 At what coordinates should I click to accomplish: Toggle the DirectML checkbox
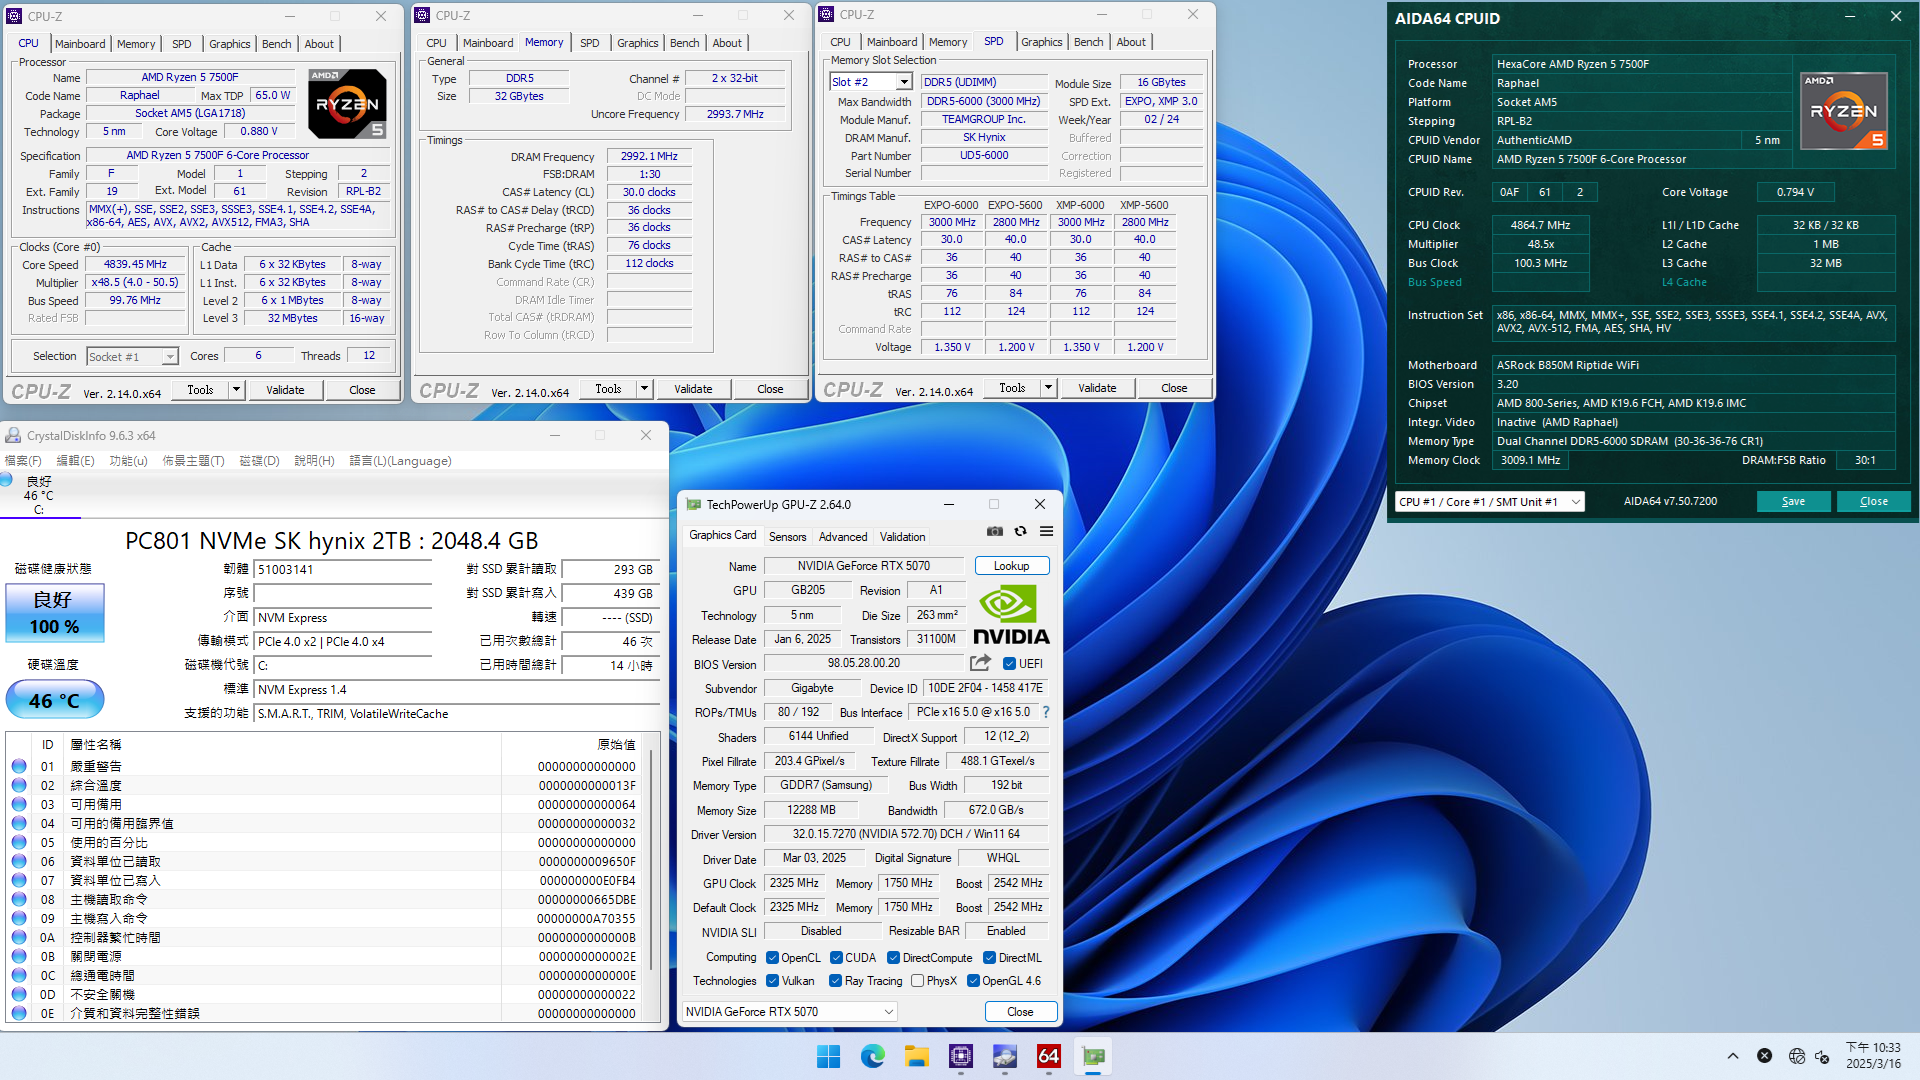click(989, 957)
